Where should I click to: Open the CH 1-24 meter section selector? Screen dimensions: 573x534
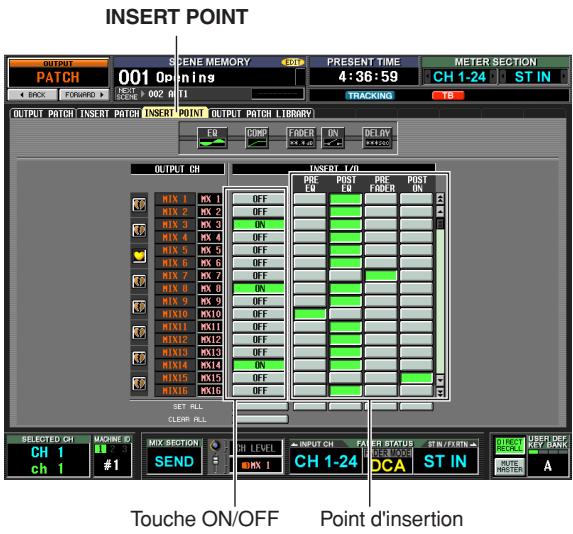click(x=460, y=77)
